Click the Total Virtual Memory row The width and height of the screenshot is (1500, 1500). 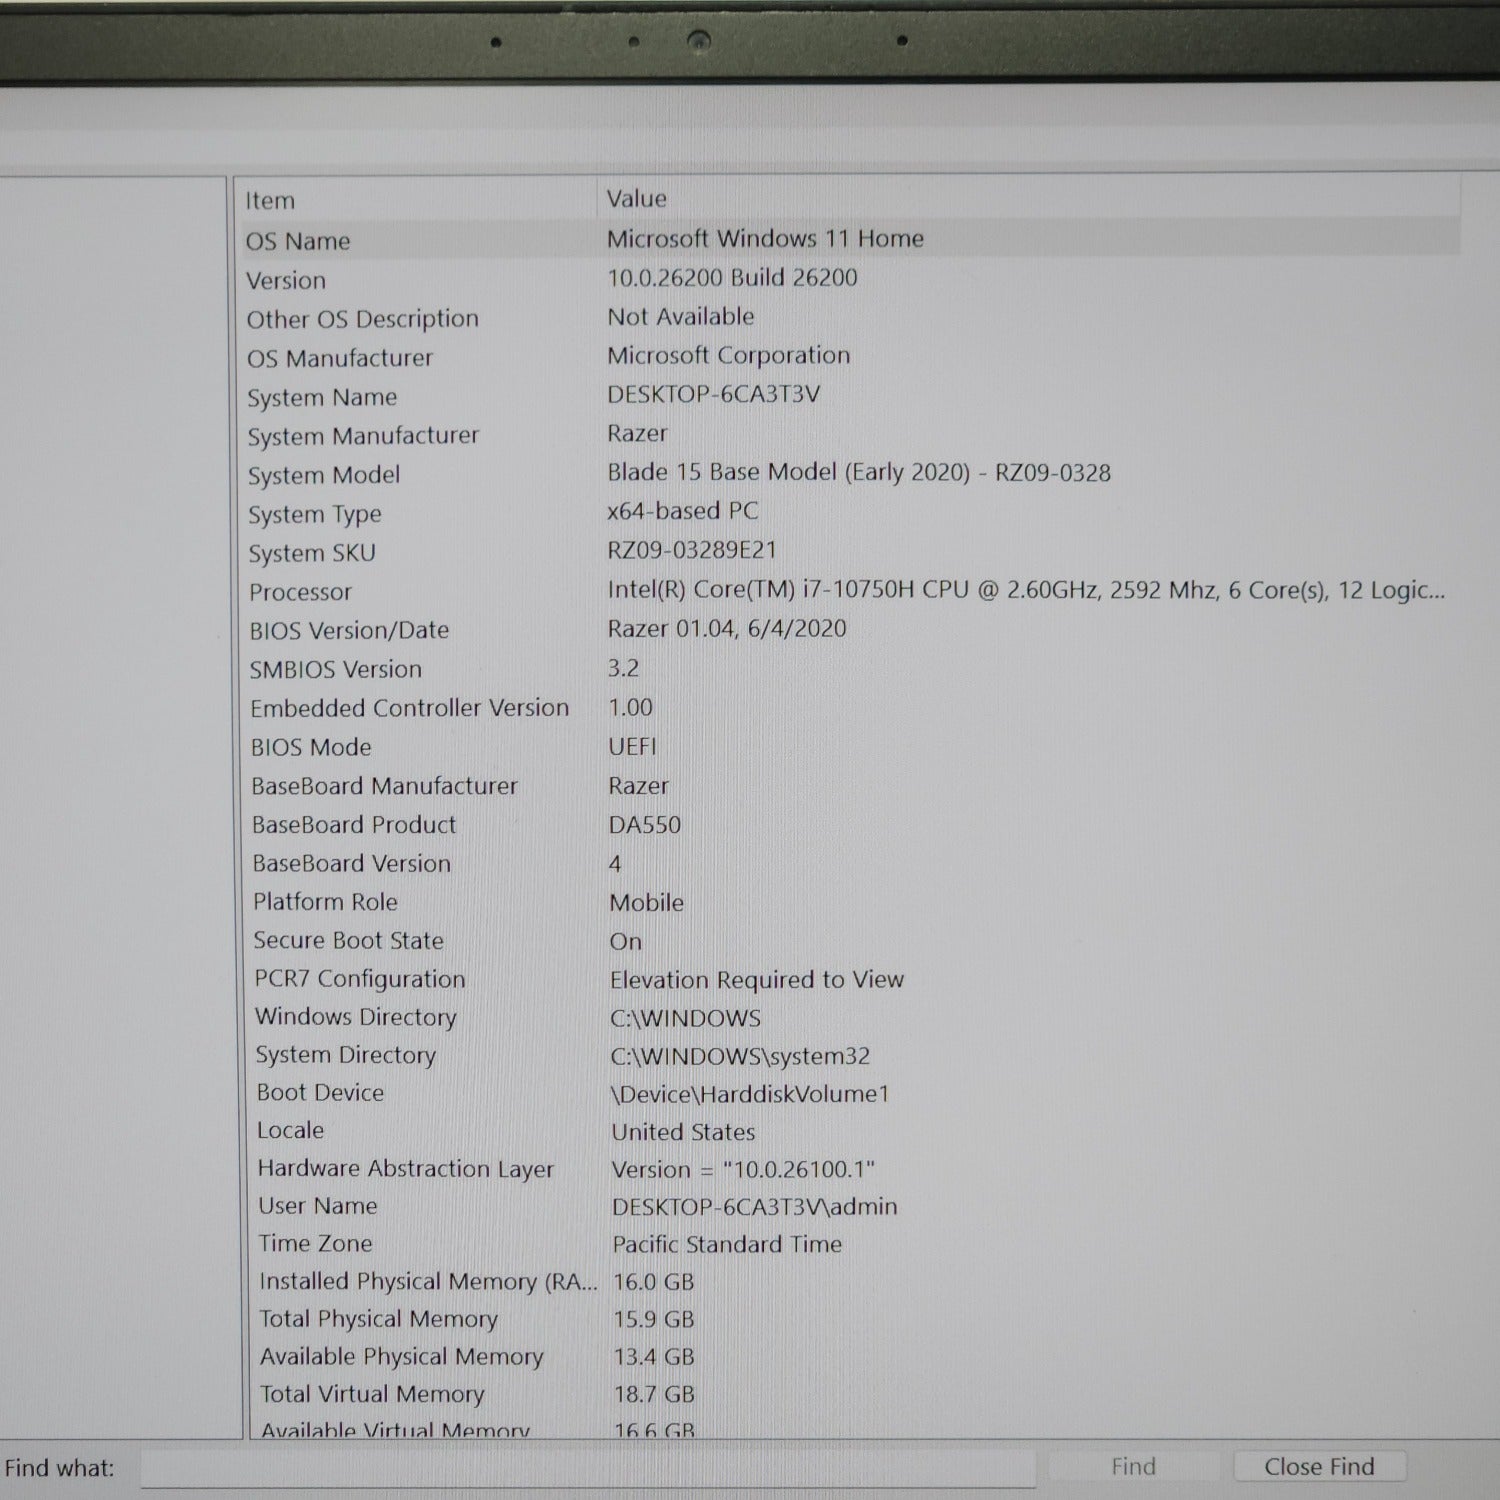point(372,1394)
